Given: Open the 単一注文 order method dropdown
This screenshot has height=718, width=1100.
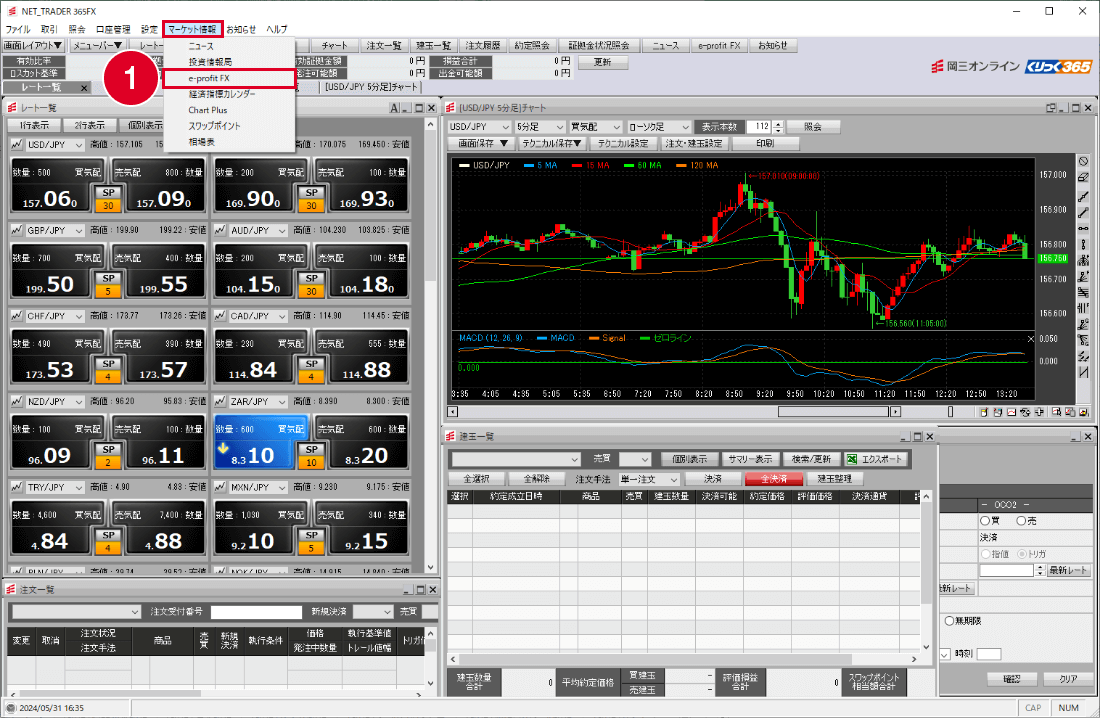Looking at the screenshot, I should [649, 479].
